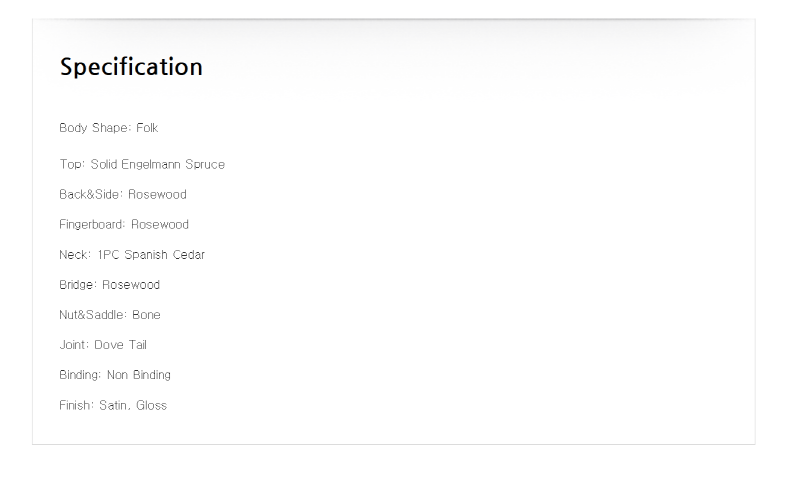Select the Fingerboard: Rosewood entry
The width and height of the screenshot is (800, 494).
[x=124, y=225]
